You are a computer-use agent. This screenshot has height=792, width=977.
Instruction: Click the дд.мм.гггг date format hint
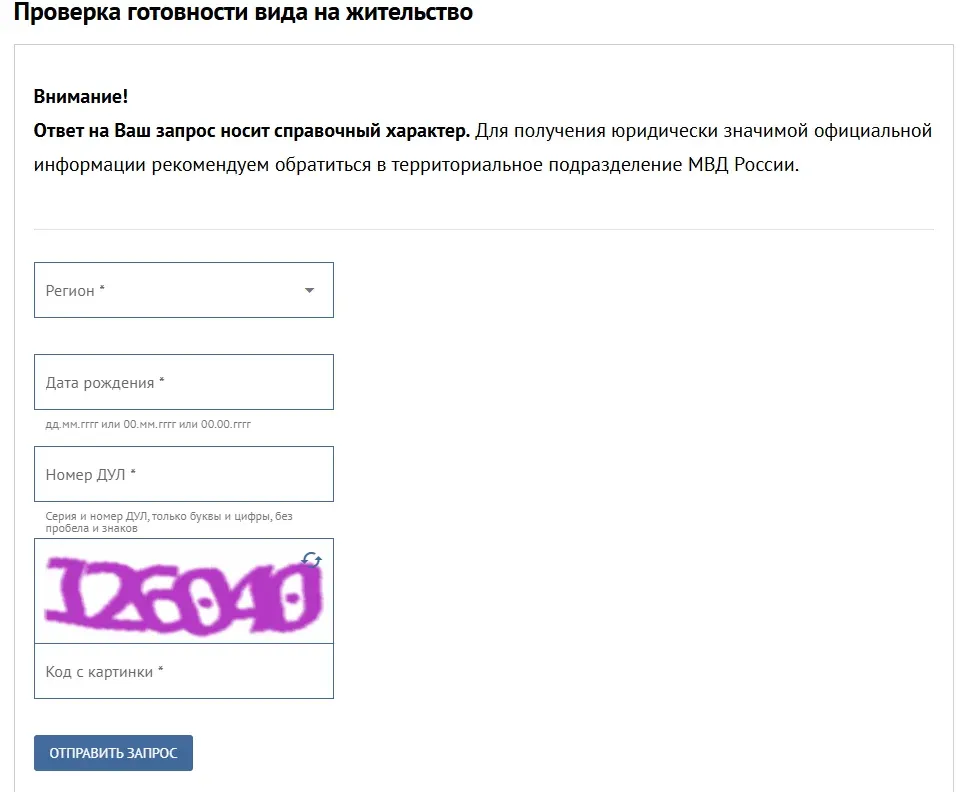tap(148, 424)
